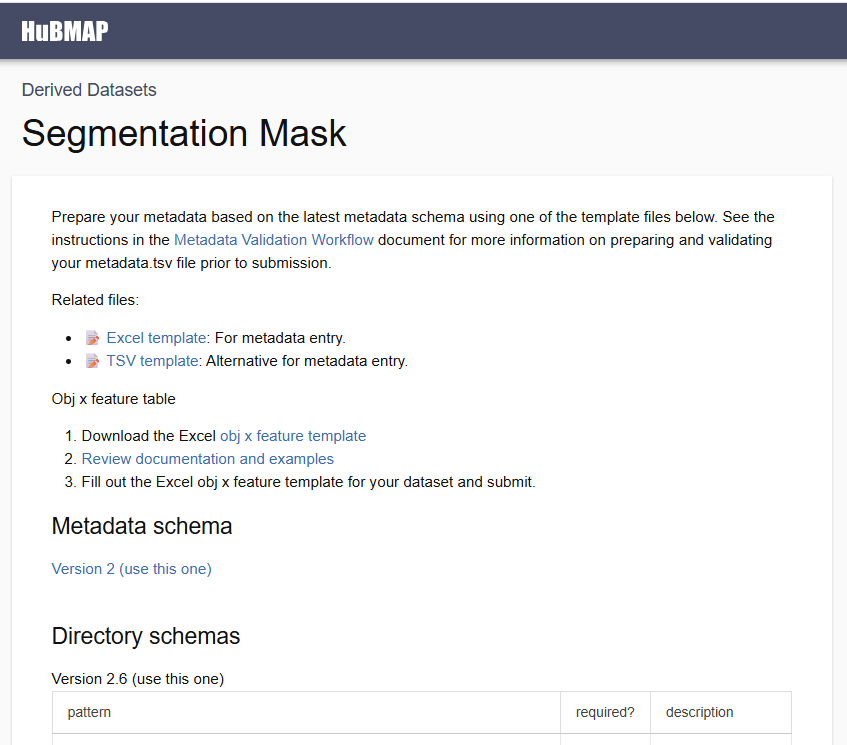Toggle the Version 2.6 directory schema section

coord(138,679)
